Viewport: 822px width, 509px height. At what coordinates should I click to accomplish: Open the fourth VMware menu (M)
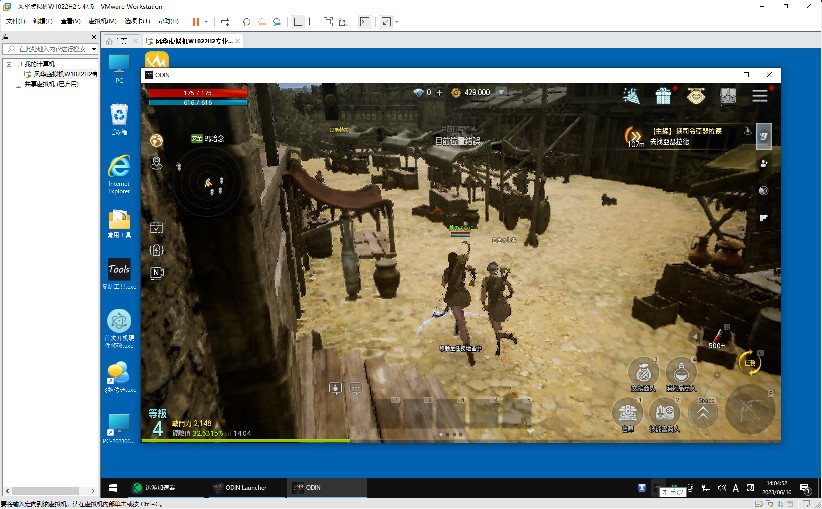pyautogui.click(x=102, y=21)
